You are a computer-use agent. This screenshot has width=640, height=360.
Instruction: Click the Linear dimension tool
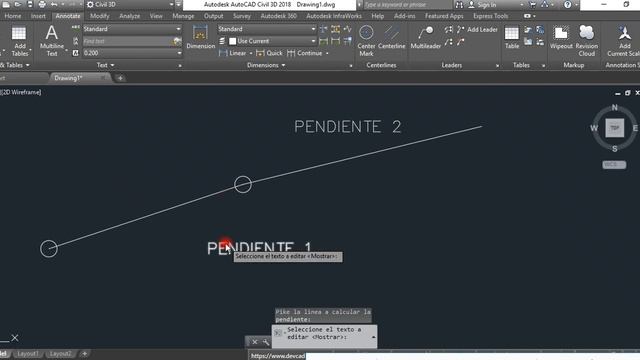click(x=233, y=53)
